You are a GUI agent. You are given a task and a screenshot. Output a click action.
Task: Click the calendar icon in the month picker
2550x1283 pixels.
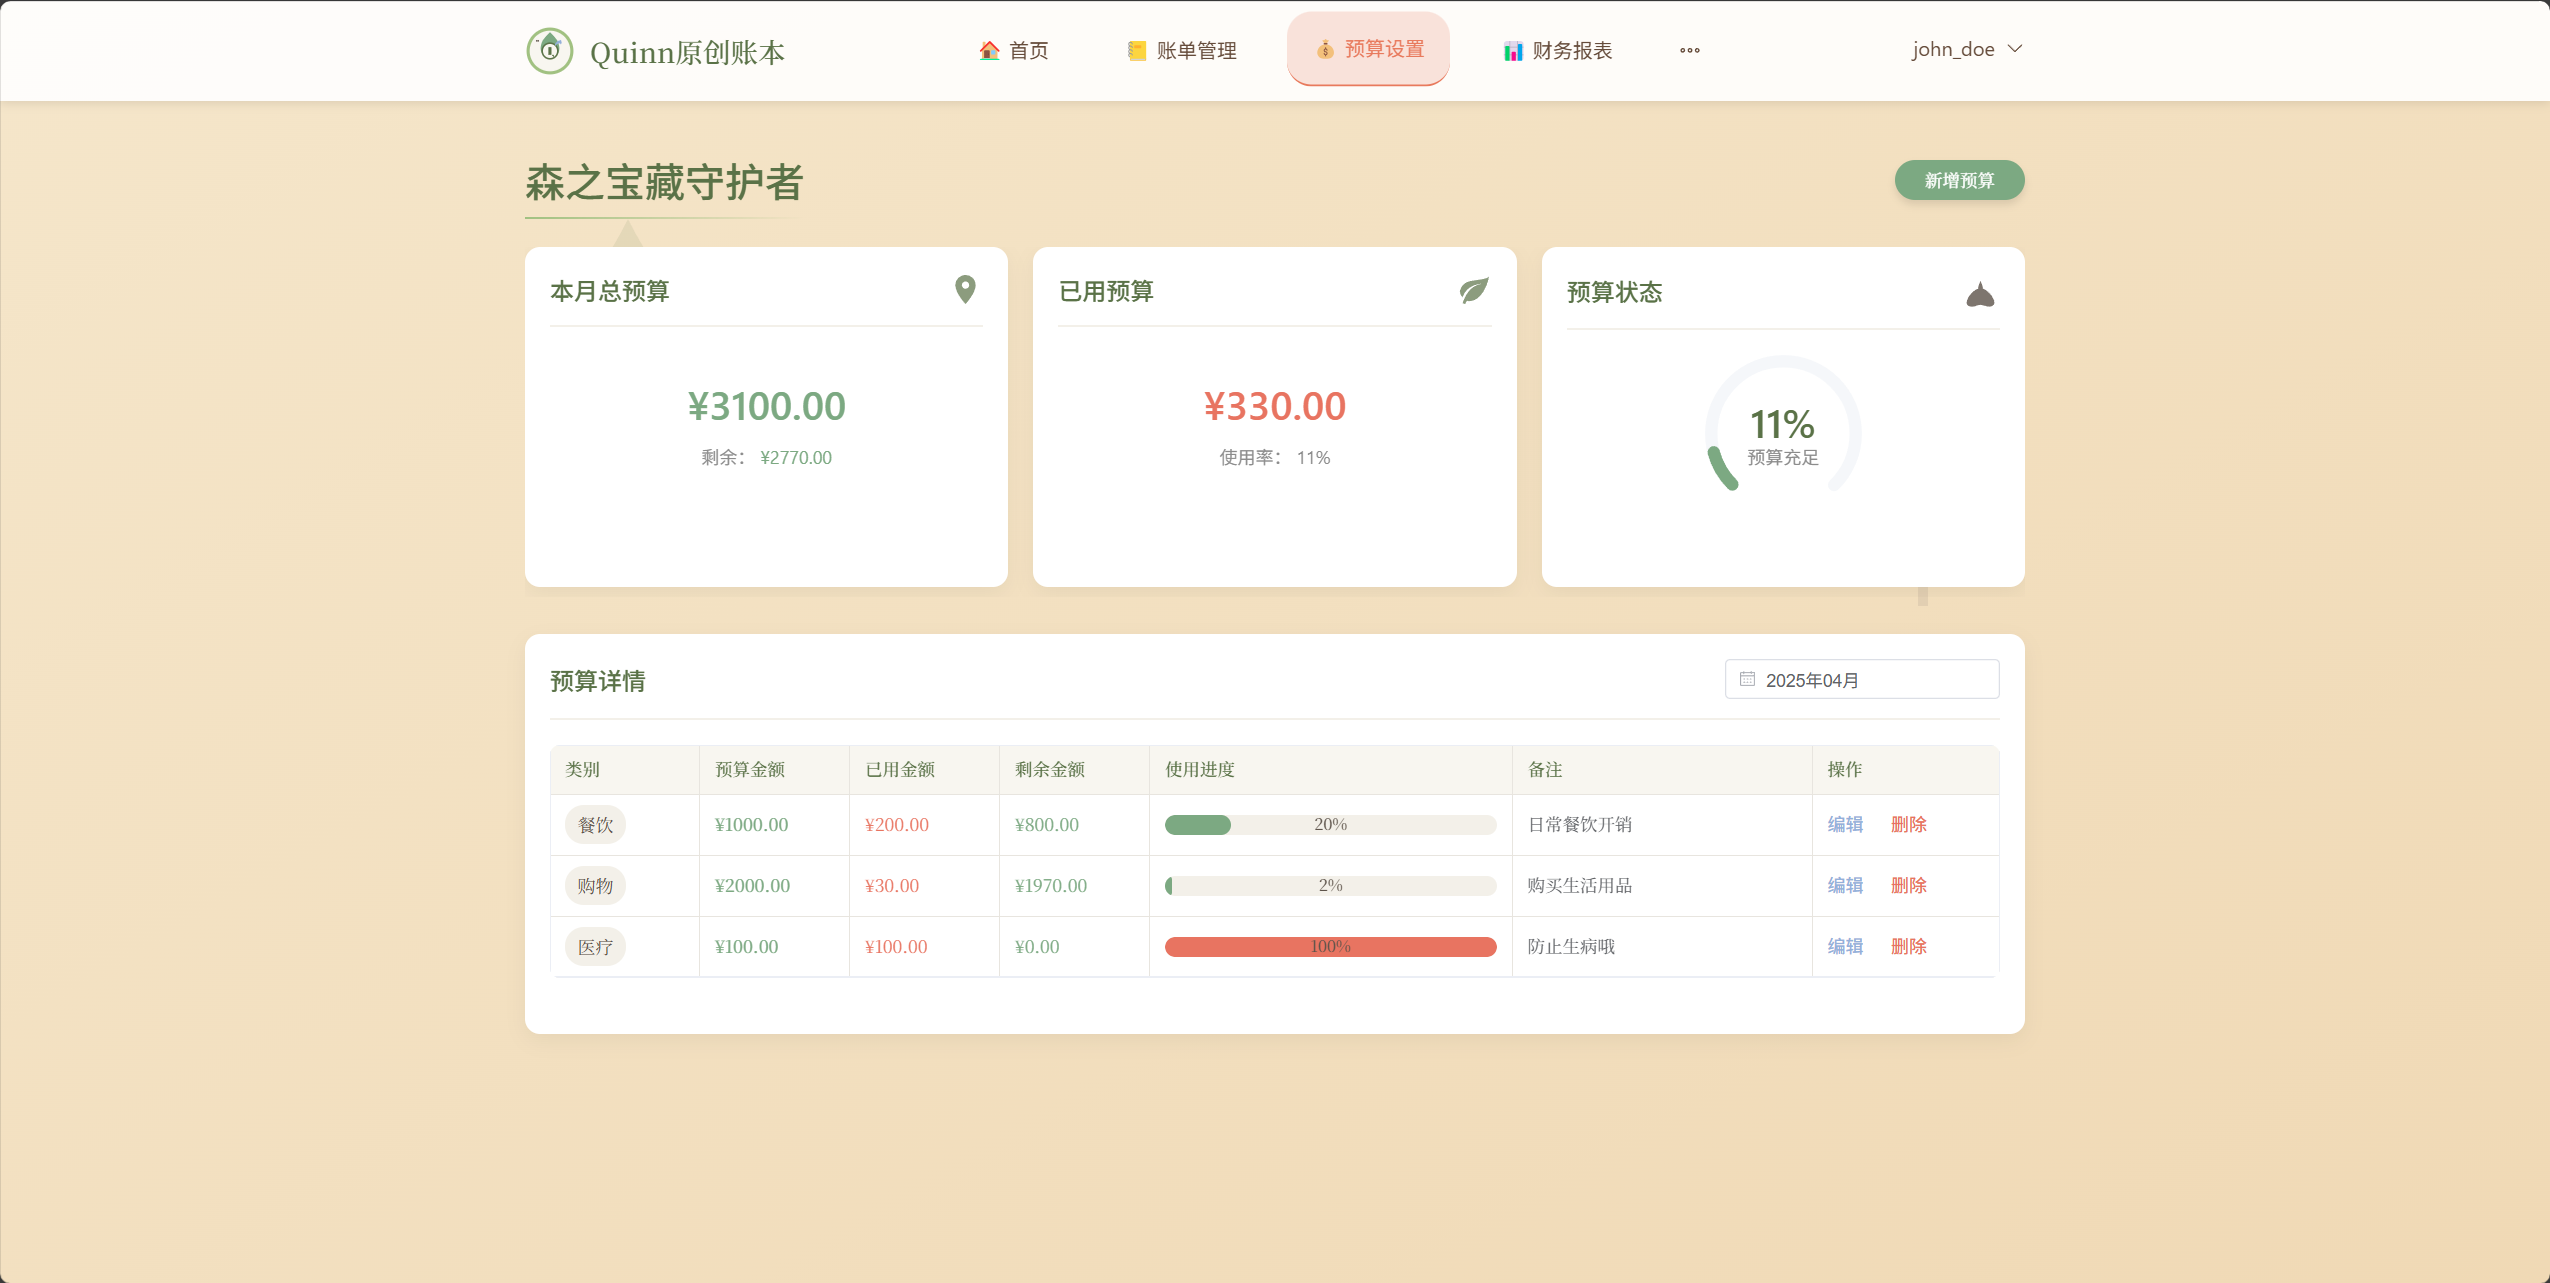(x=1746, y=679)
